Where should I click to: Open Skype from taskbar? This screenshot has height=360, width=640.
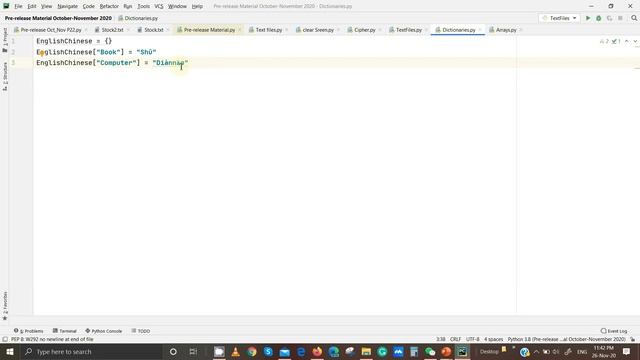(268, 352)
